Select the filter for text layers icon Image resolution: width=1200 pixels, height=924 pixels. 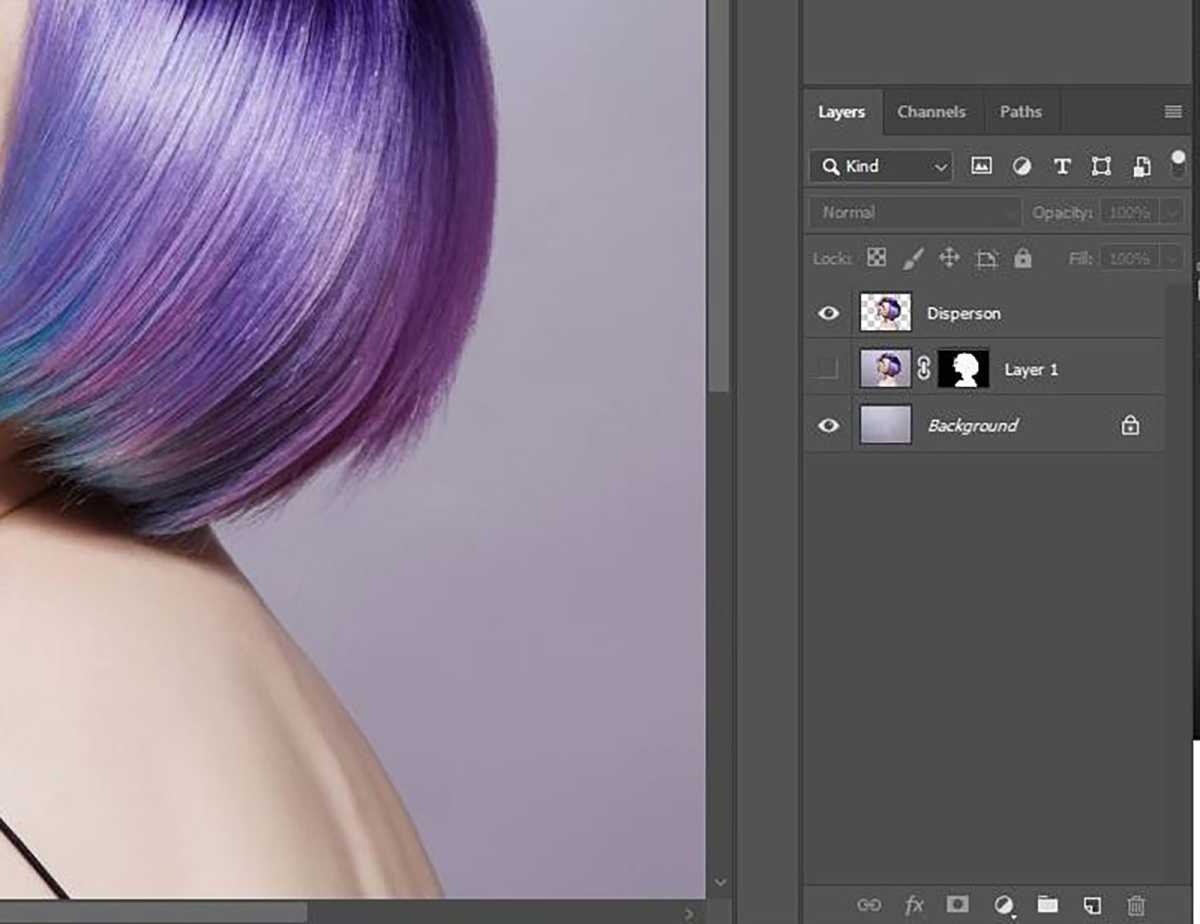point(1061,166)
